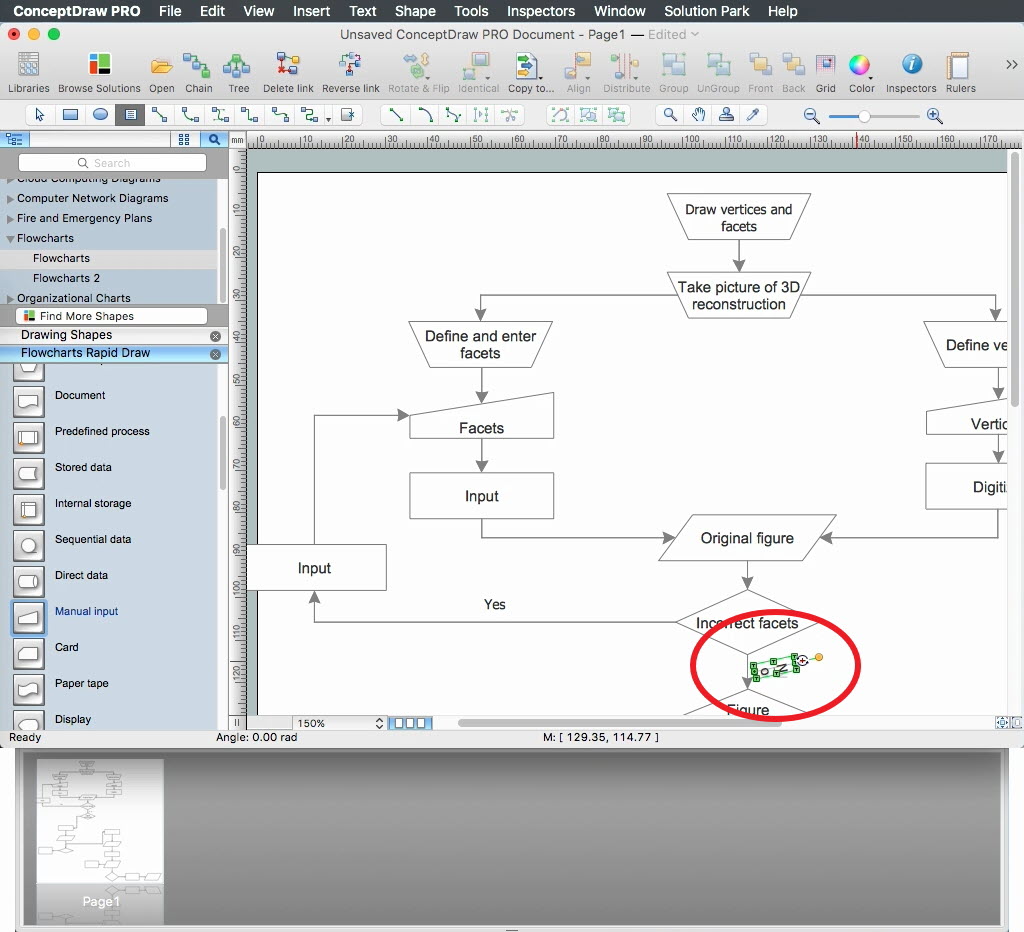Viewport: 1024px width, 932px height.
Task: Collapse the Flowcharts library category
Action: (x=10, y=239)
